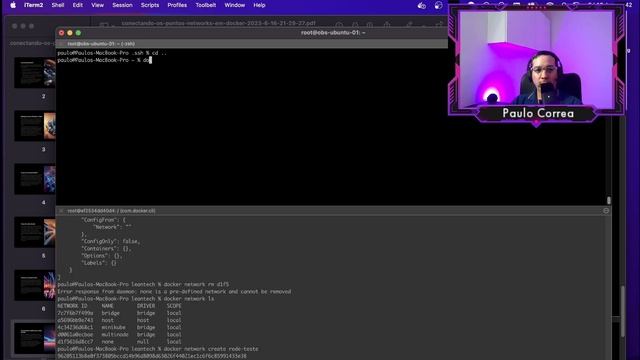This screenshot has width=640, height=360.
Task: Close the com.docker.cli split pane
Action: click(61, 211)
